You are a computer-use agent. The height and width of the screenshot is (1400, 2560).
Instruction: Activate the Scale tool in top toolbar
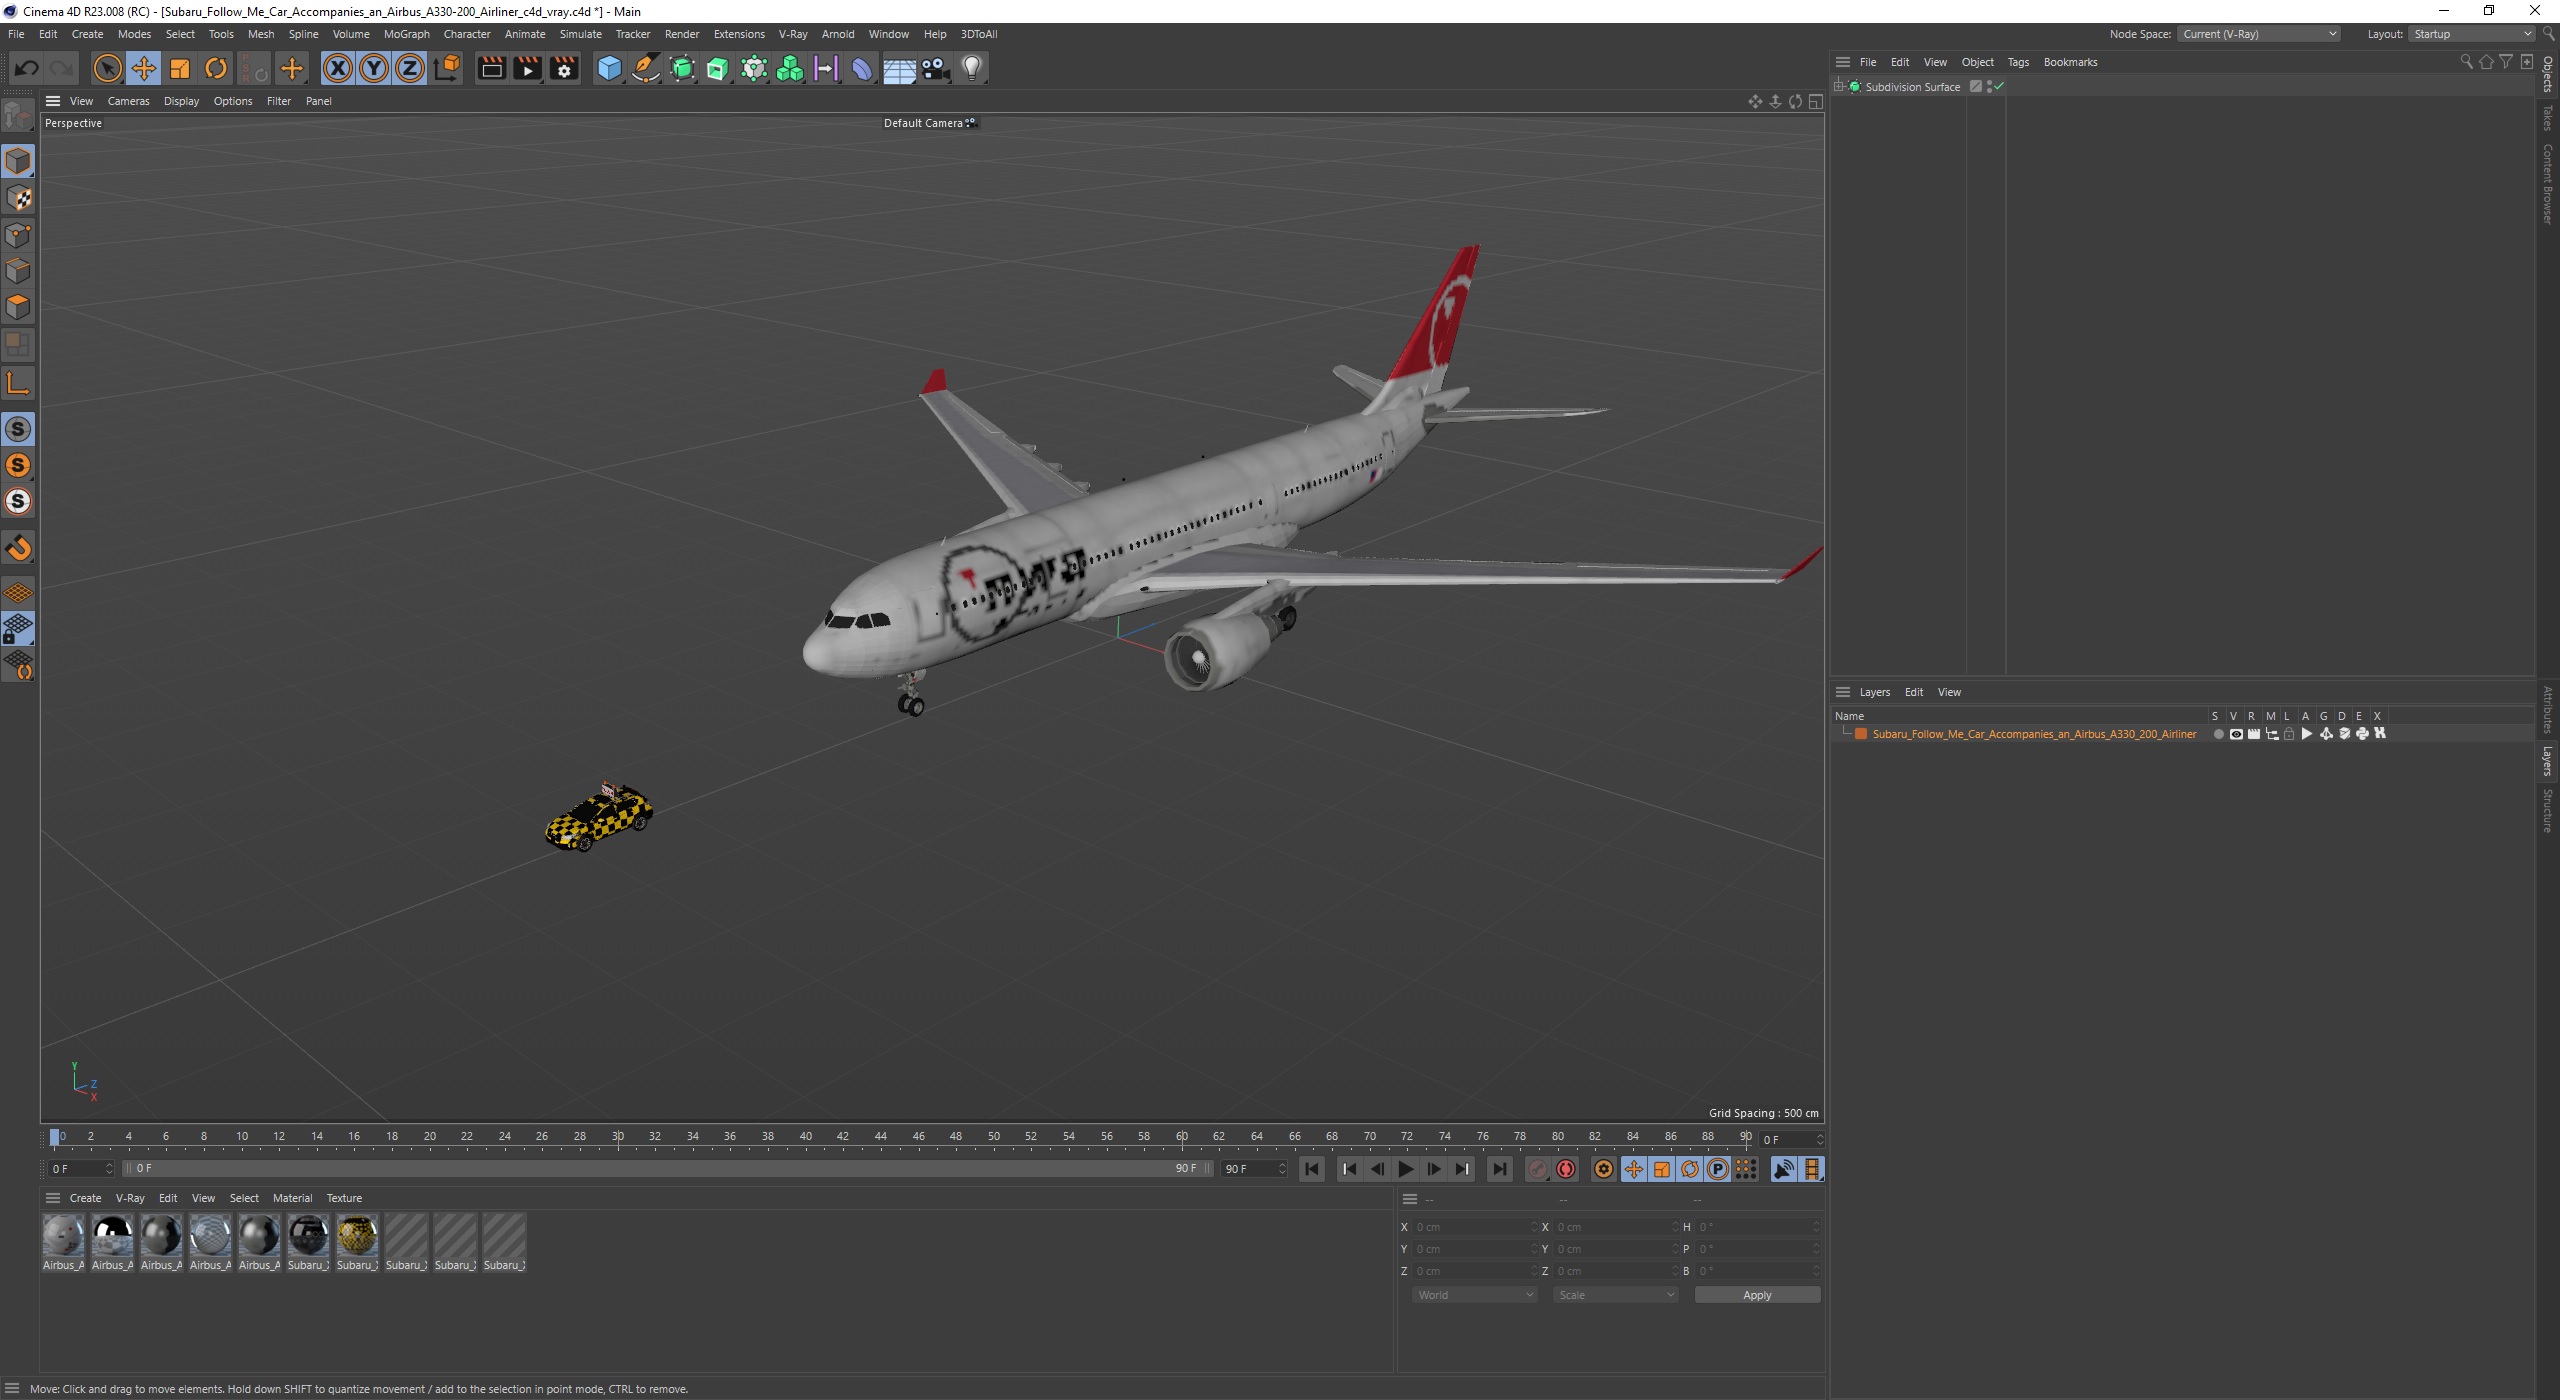pos(180,68)
